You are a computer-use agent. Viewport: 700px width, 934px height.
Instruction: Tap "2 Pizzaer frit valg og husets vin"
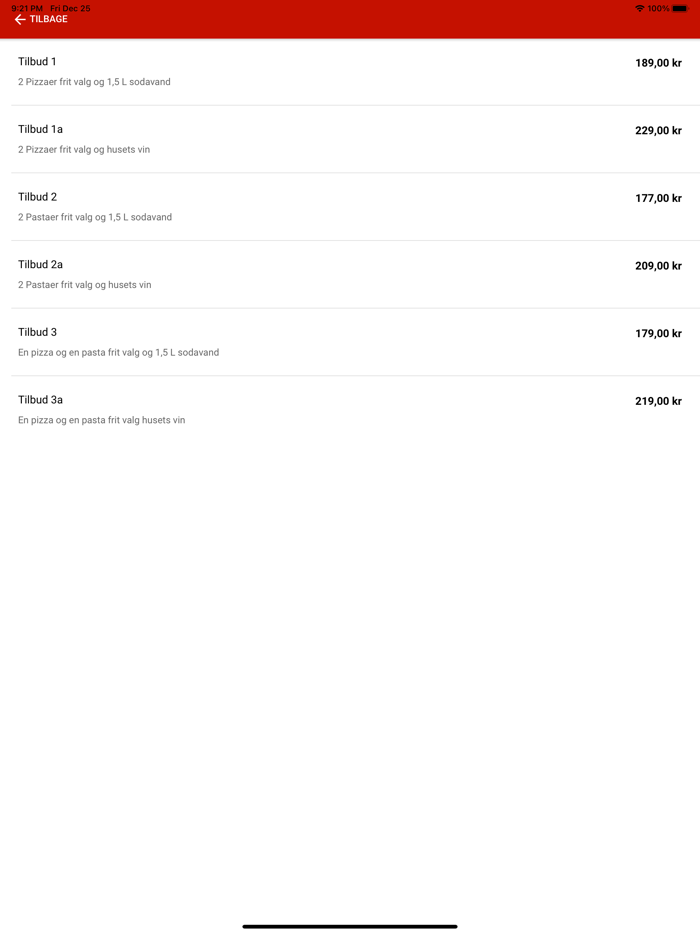click(84, 150)
